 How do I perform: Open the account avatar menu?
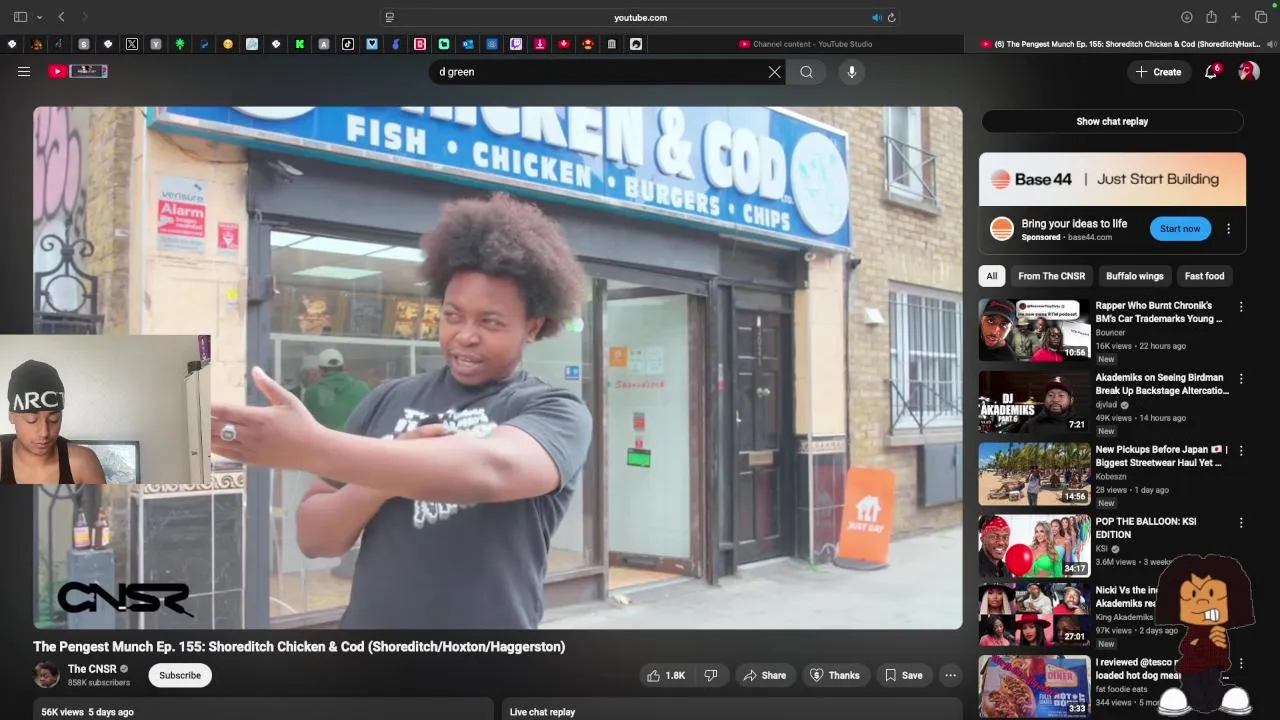click(x=1248, y=72)
